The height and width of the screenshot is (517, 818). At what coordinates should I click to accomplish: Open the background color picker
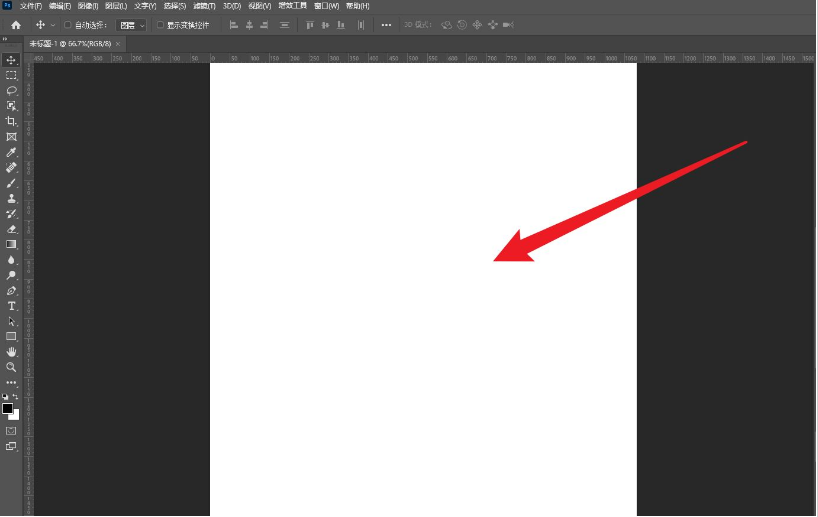point(16,416)
